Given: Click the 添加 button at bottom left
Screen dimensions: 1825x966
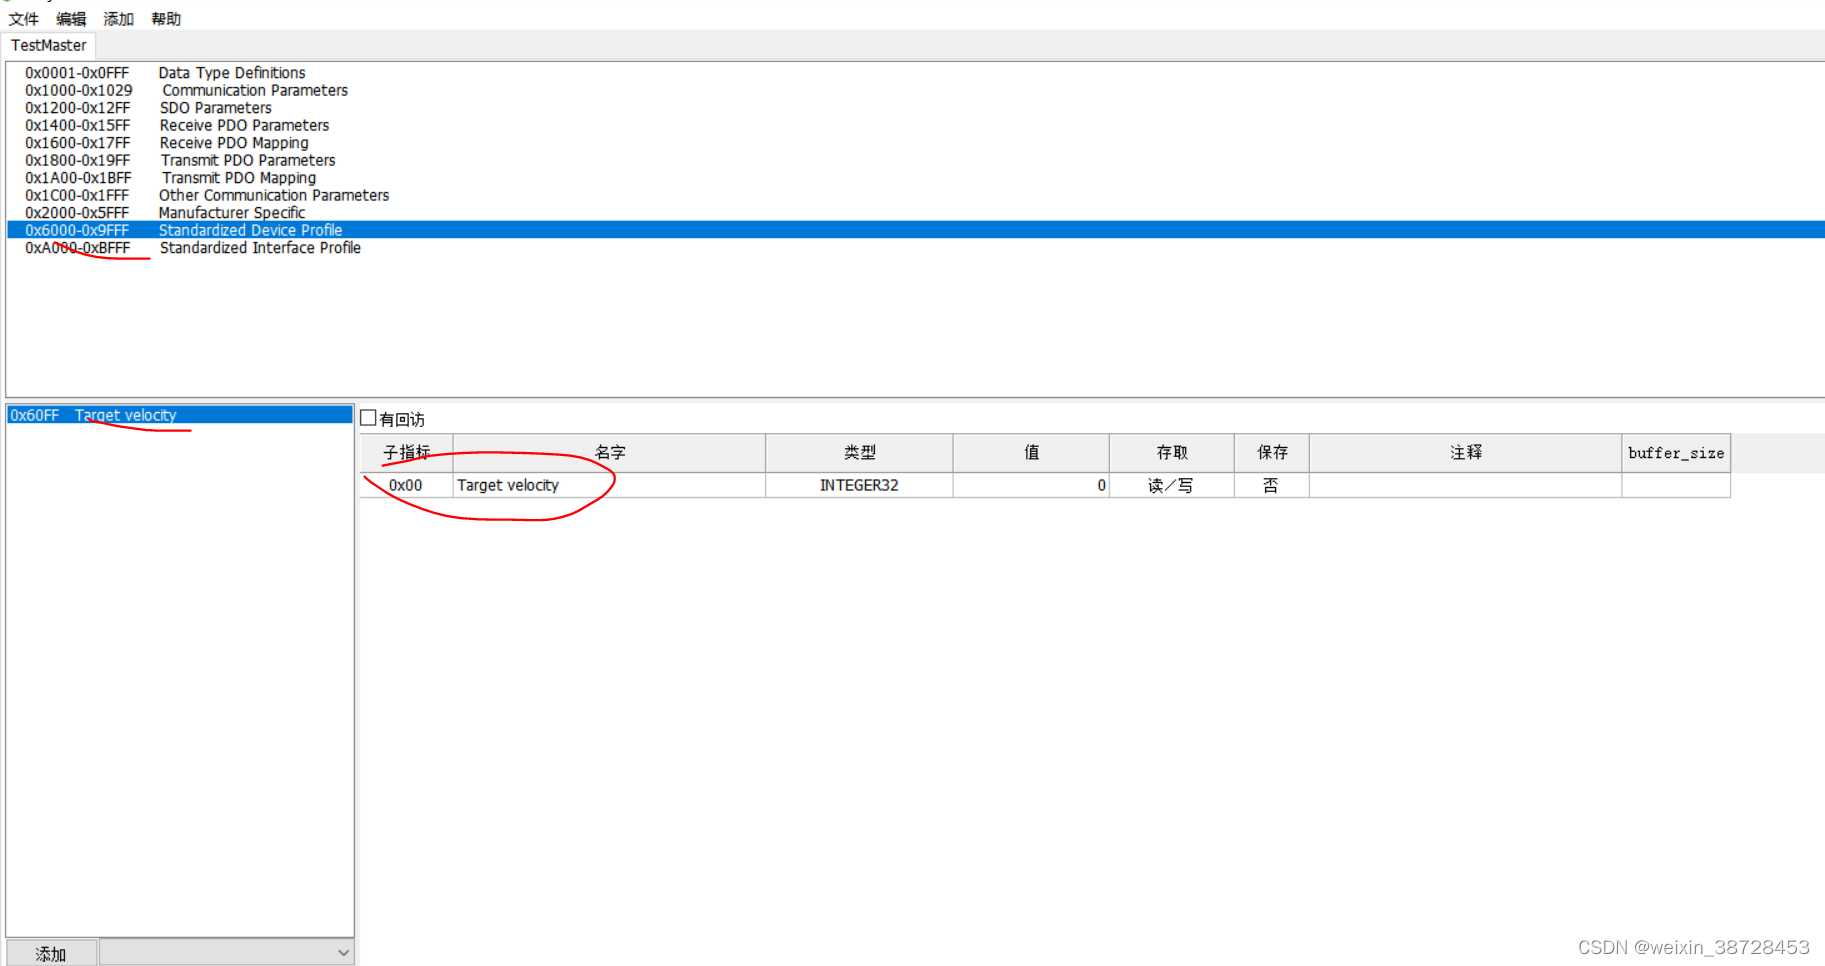Looking at the screenshot, I should pyautogui.click(x=51, y=953).
